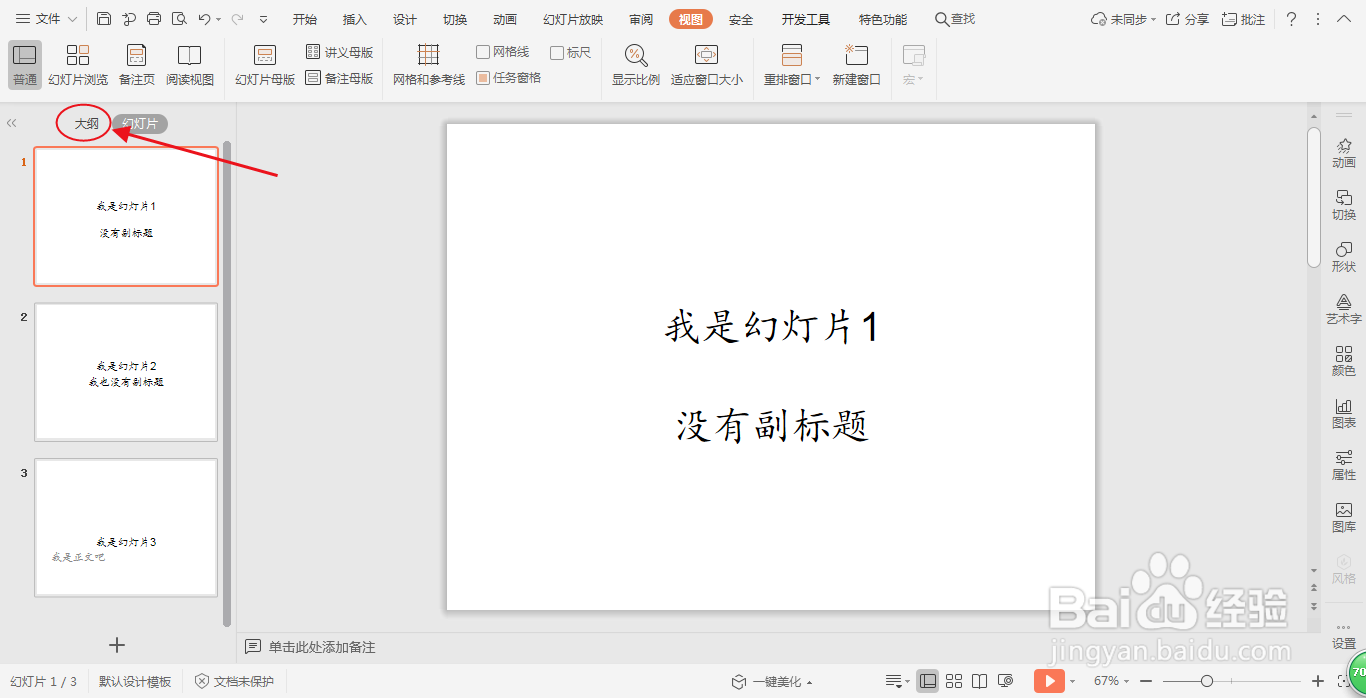Toggle normal view icon in status bar
This screenshot has width=1366, height=698.
pyautogui.click(x=927, y=681)
